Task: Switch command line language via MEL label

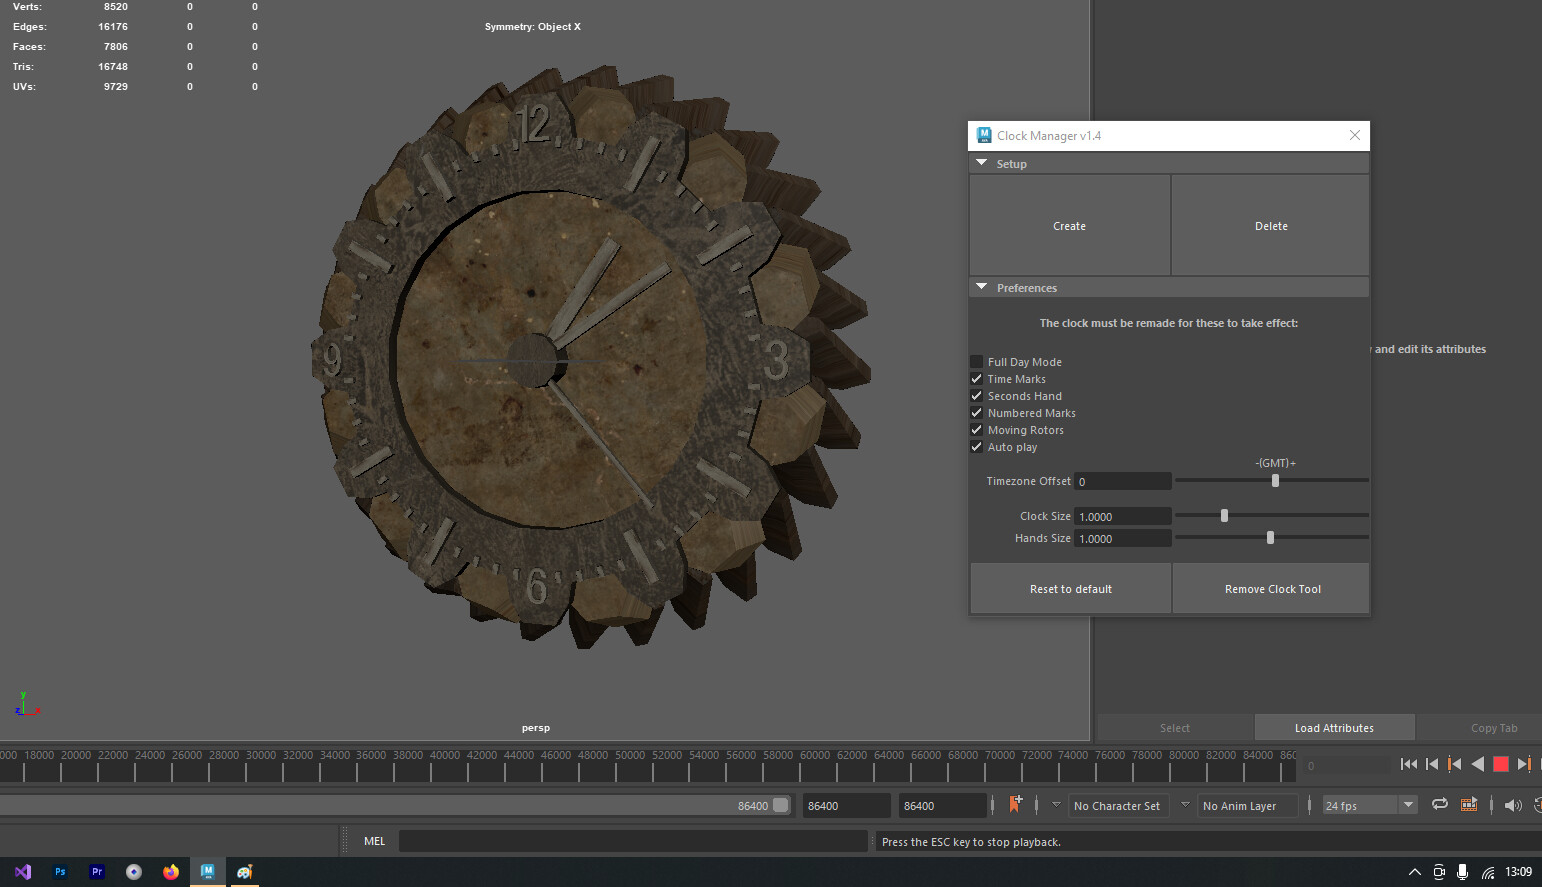Action: pyautogui.click(x=374, y=841)
